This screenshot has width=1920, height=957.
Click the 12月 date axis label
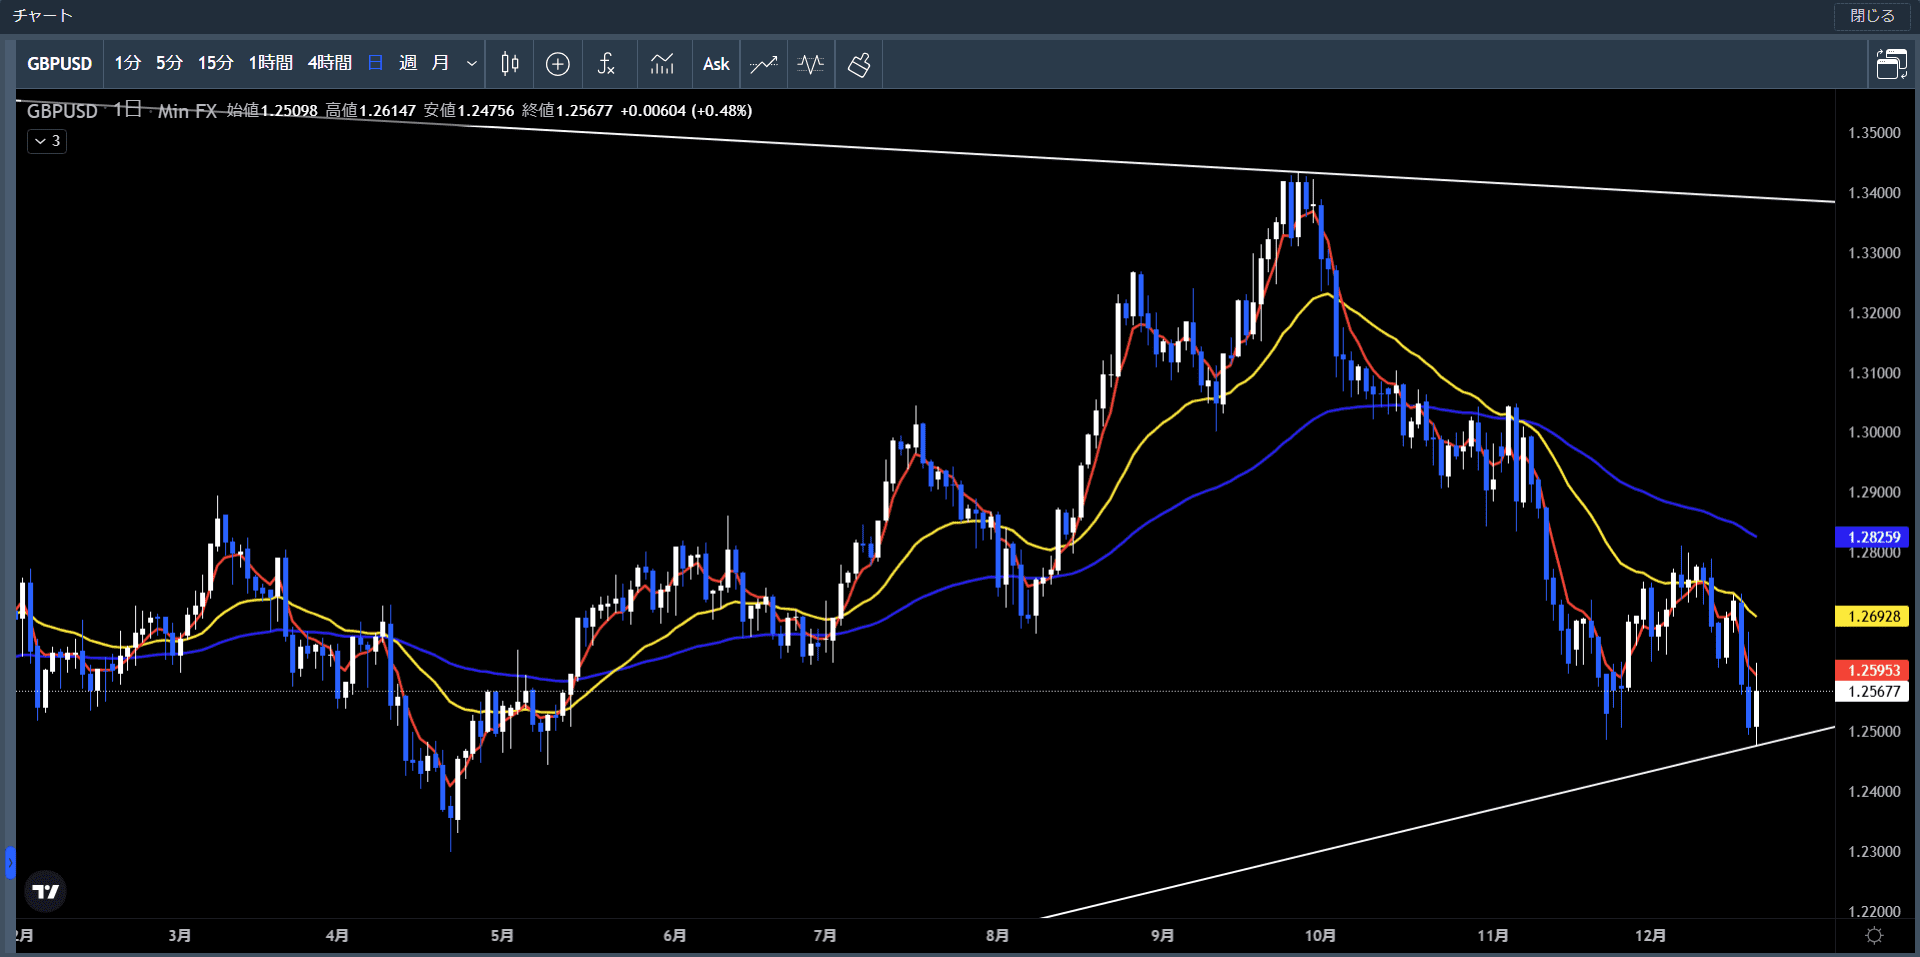1650,936
